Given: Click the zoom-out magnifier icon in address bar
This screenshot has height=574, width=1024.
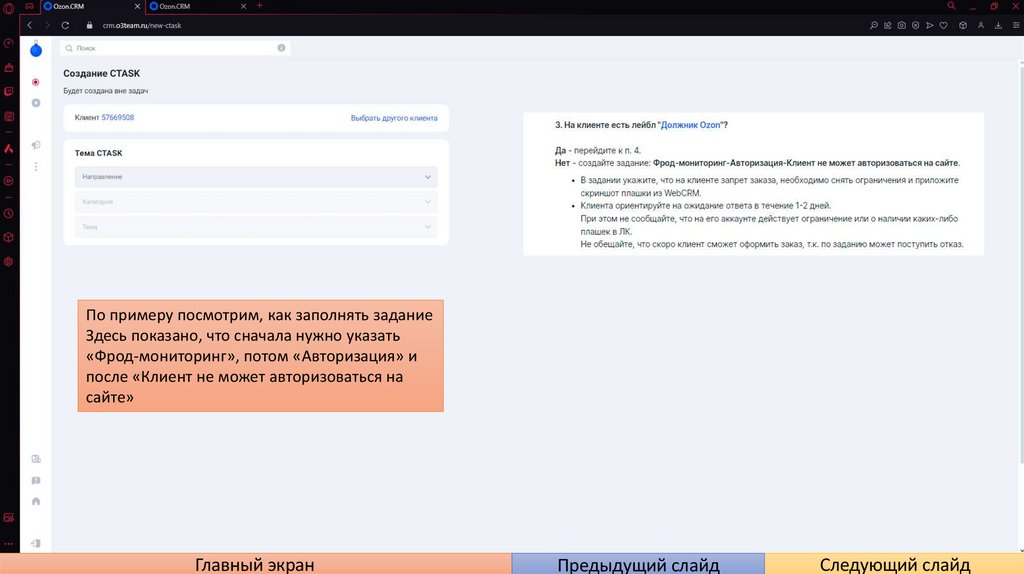Looking at the screenshot, I should coord(874,25).
